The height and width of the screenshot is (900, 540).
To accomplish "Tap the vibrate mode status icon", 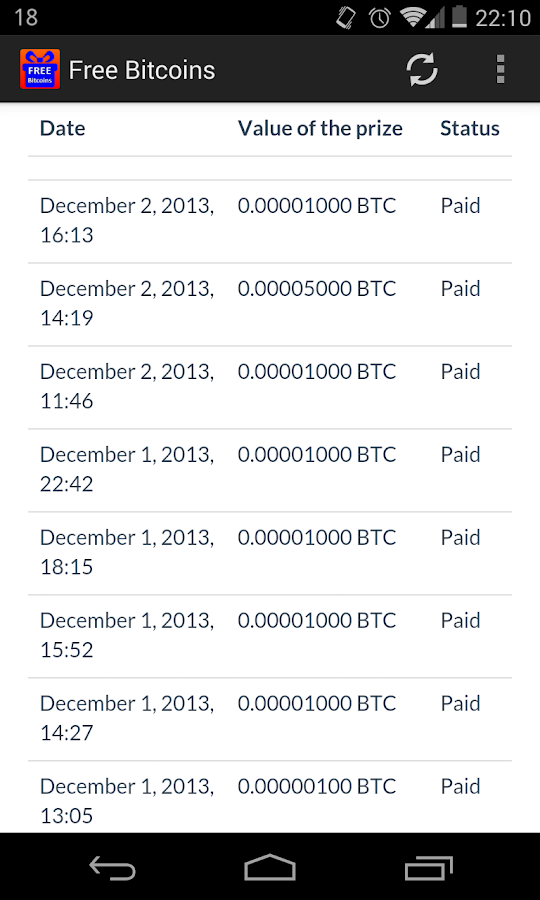I will [x=346, y=18].
